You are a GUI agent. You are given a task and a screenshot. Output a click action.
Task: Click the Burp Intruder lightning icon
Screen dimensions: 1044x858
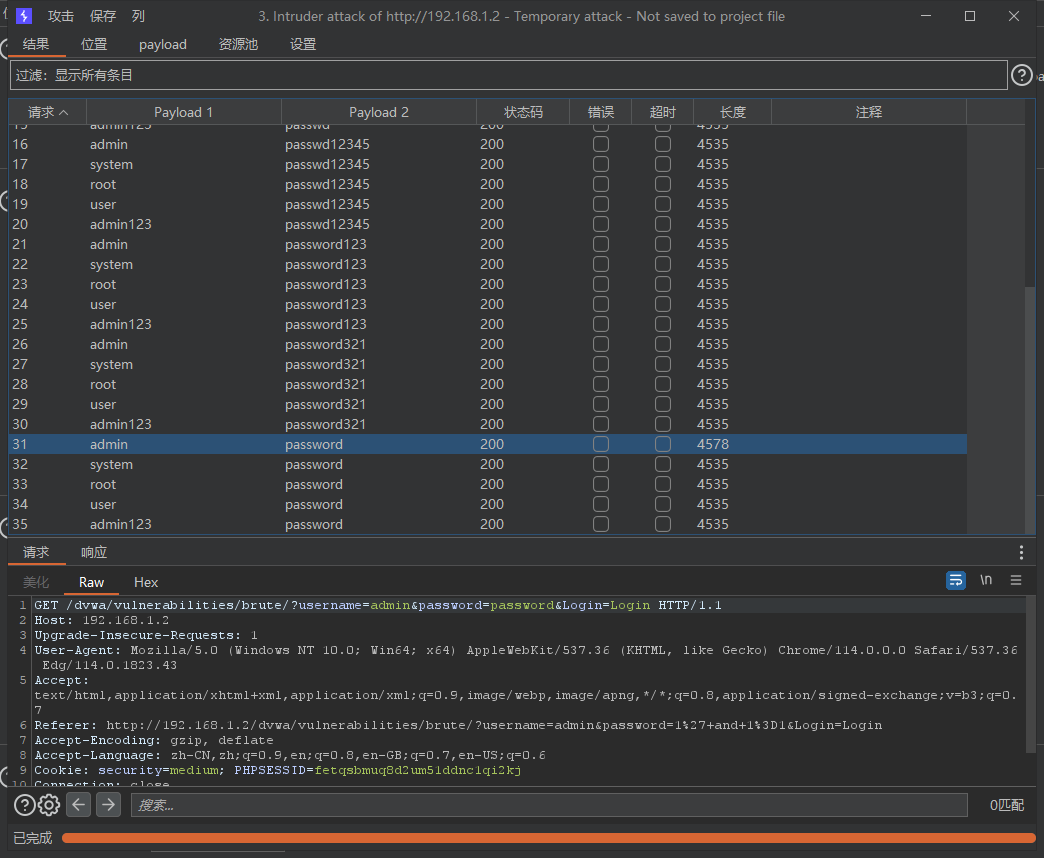[x=24, y=16]
